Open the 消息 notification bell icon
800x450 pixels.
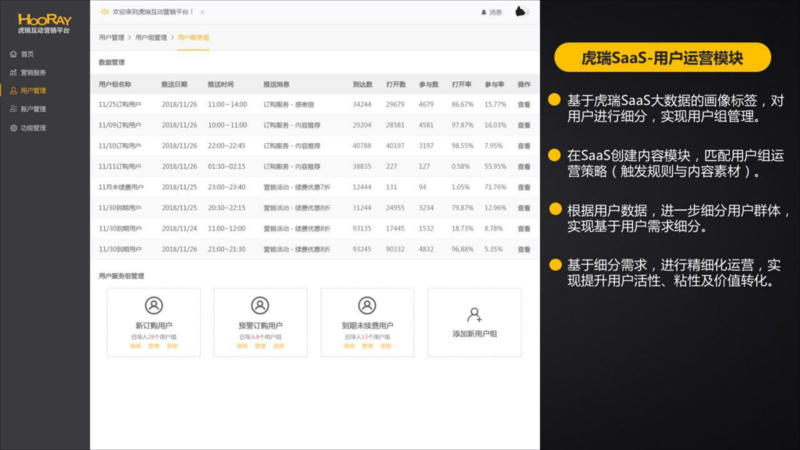coord(484,12)
